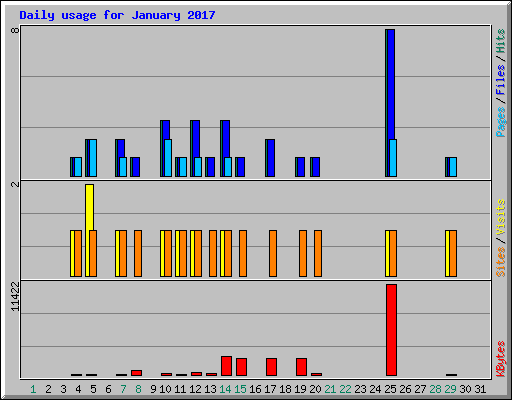This screenshot has width=512, height=400.
Task: Click the day label "26" on the axis
Action: (405, 389)
